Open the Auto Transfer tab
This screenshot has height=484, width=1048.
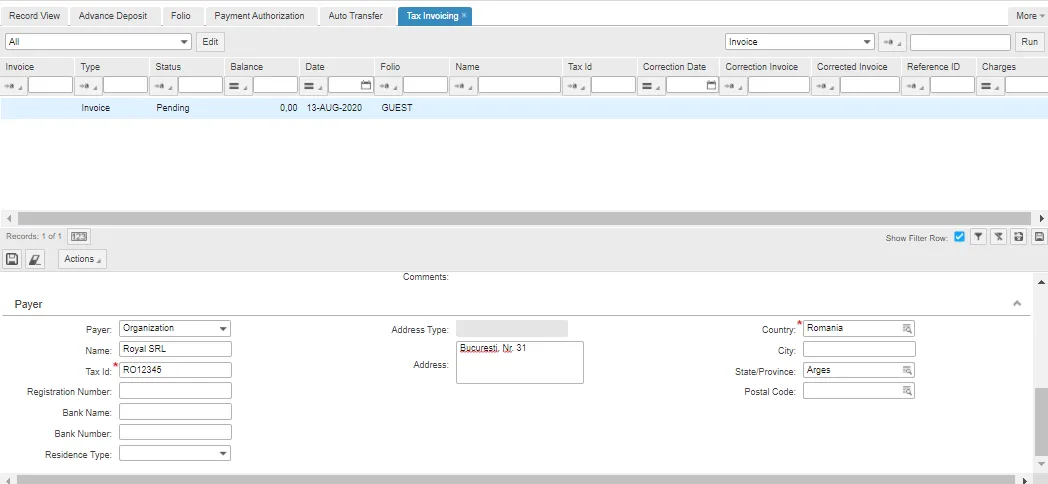click(x=356, y=15)
